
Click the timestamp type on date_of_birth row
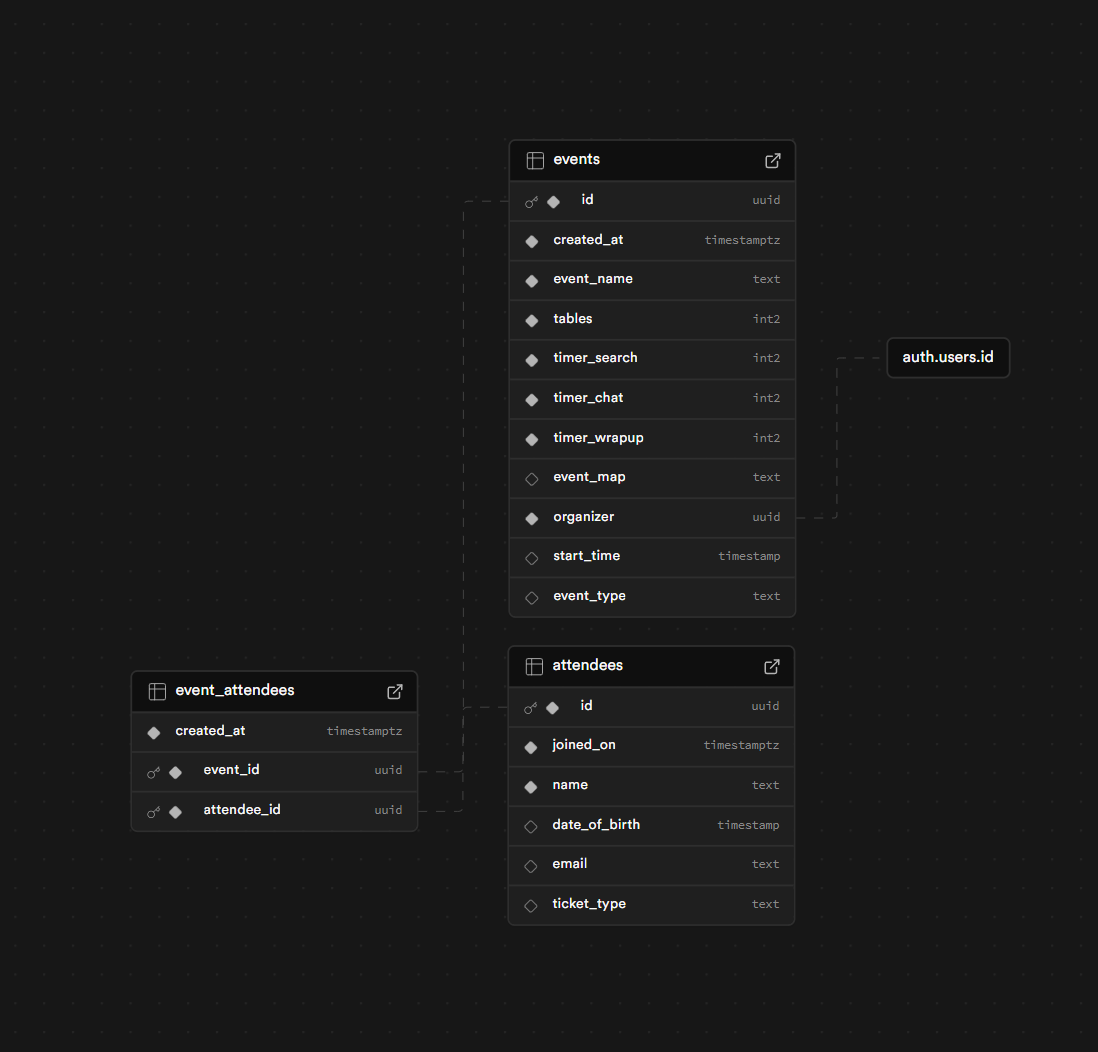coord(748,825)
